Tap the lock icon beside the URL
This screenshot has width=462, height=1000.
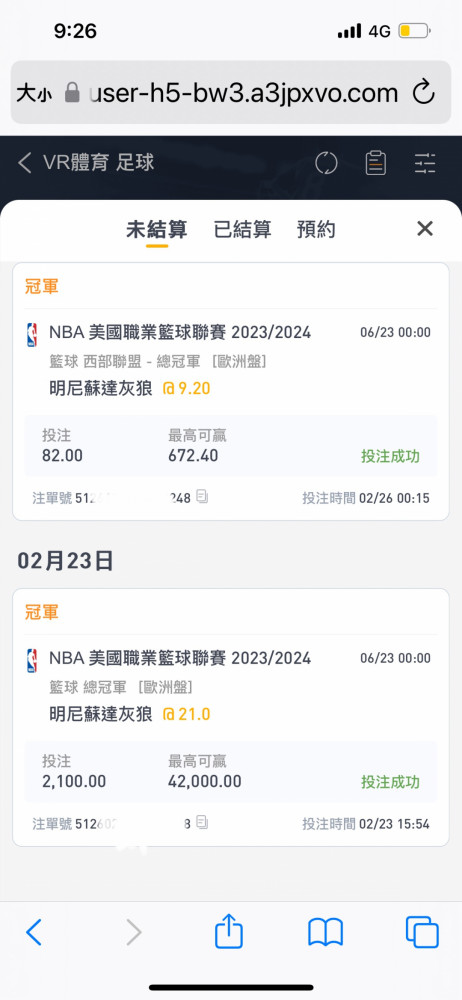click(x=72, y=92)
